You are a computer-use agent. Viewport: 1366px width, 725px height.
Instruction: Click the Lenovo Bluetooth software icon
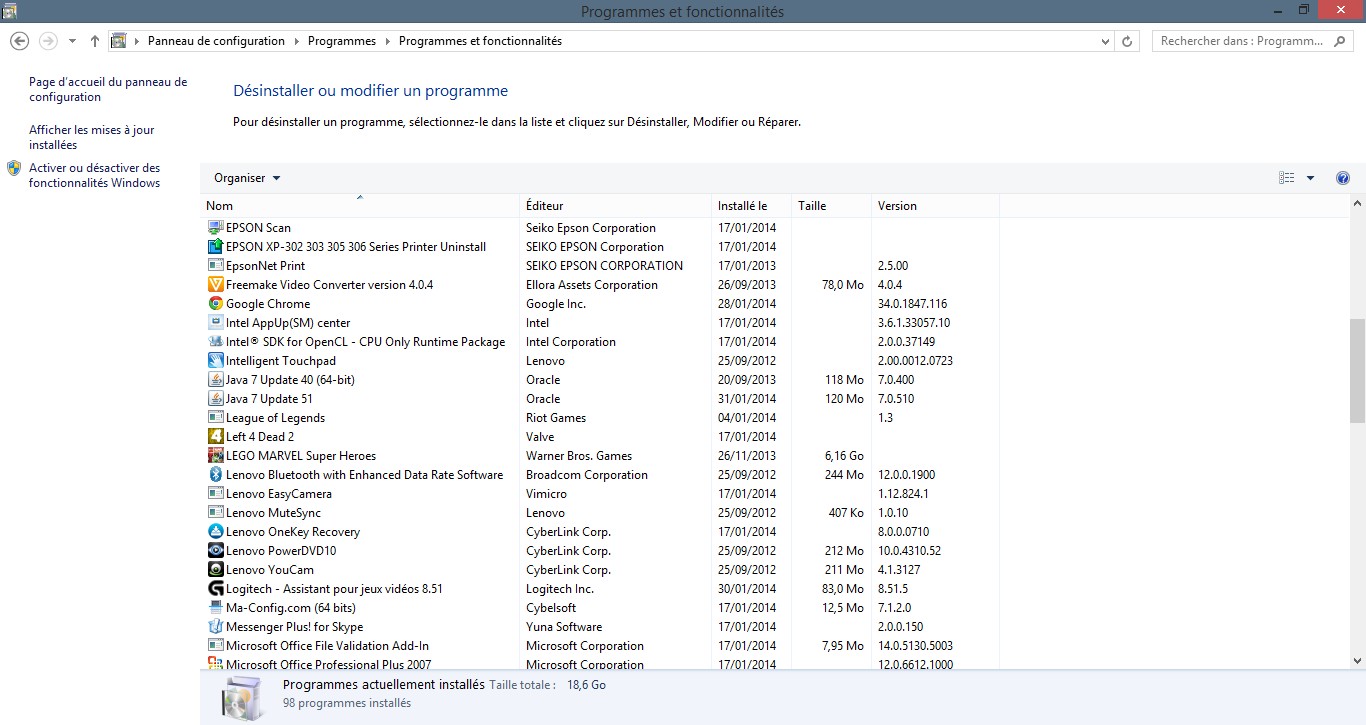pyautogui.click(x=215, y=475)
